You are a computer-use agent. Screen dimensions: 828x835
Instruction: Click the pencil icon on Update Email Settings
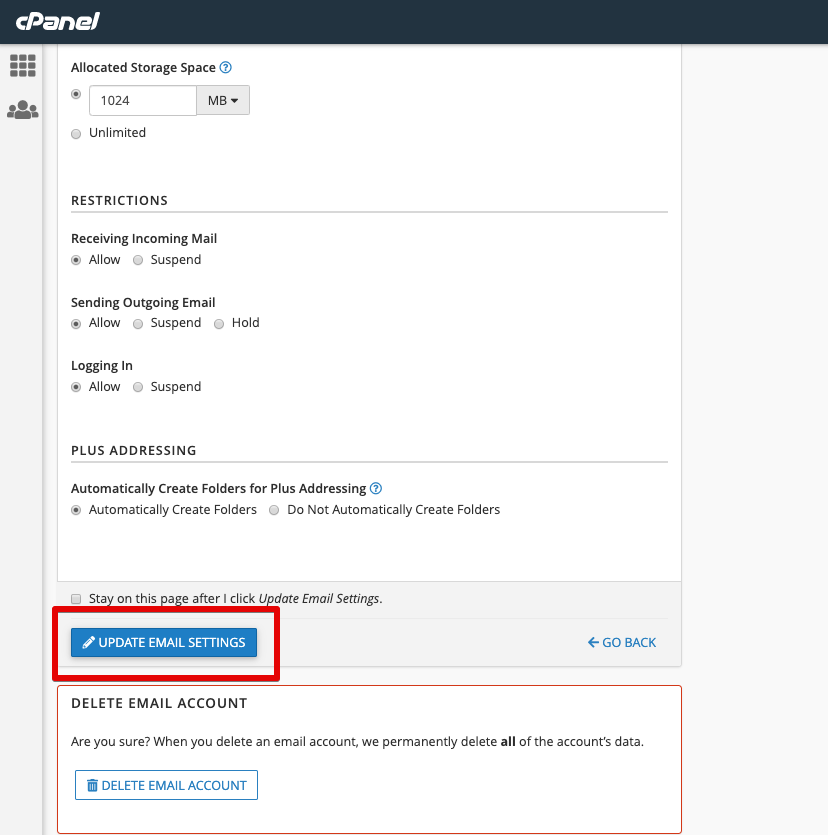(x=88, y=642)
